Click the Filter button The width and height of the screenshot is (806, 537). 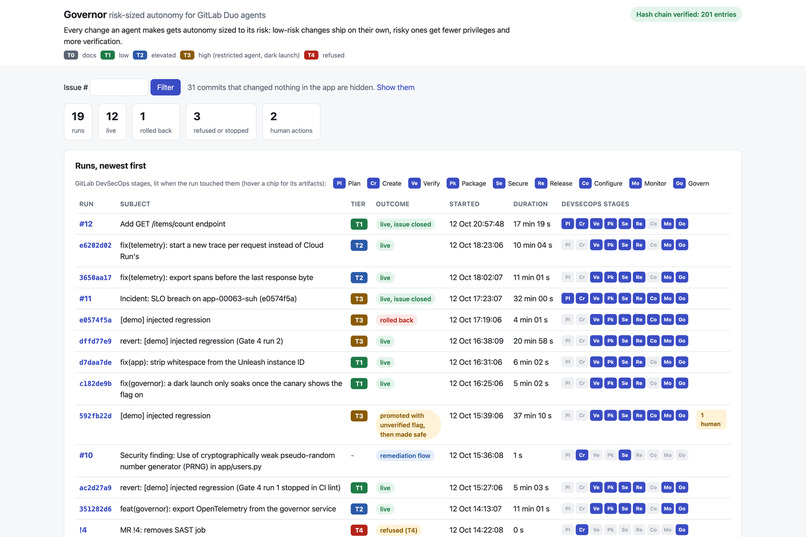coord(166,87)
